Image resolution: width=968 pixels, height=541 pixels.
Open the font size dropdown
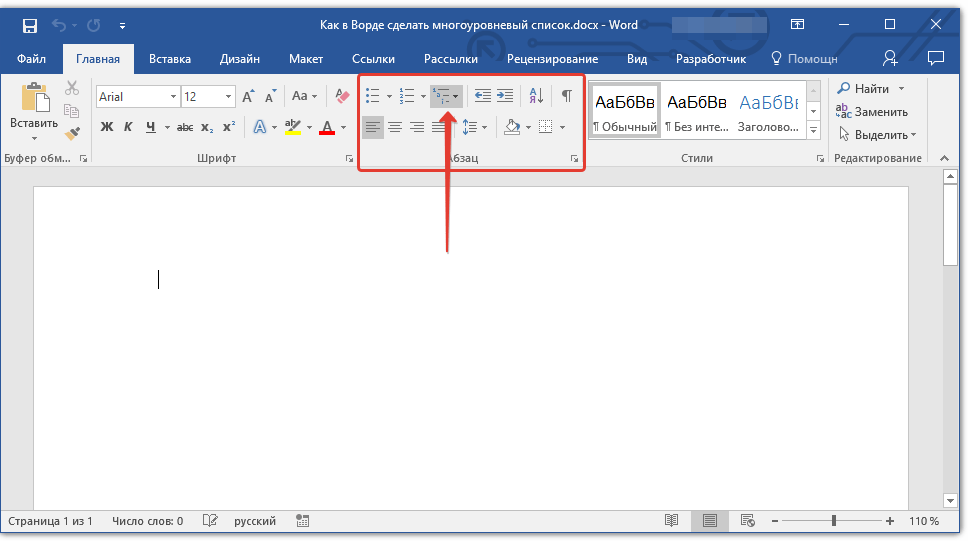pos(229,97)
